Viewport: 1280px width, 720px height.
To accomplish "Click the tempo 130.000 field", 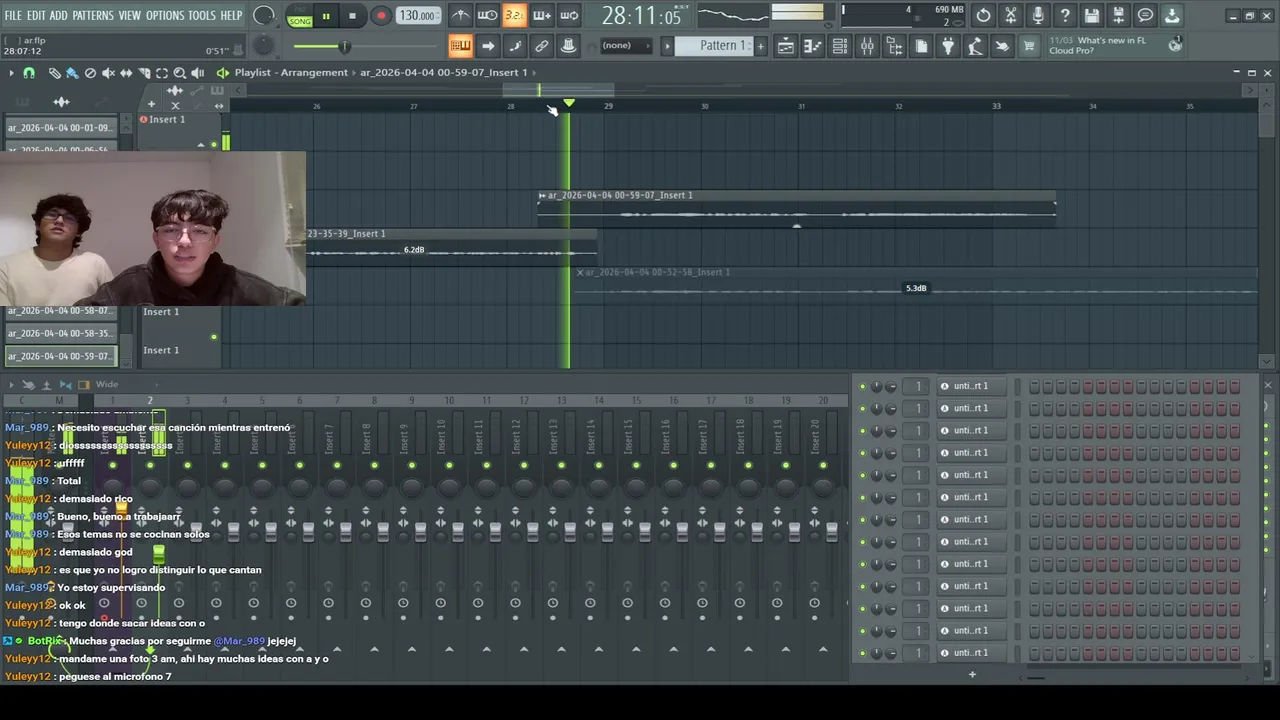I will coord(417,16).
